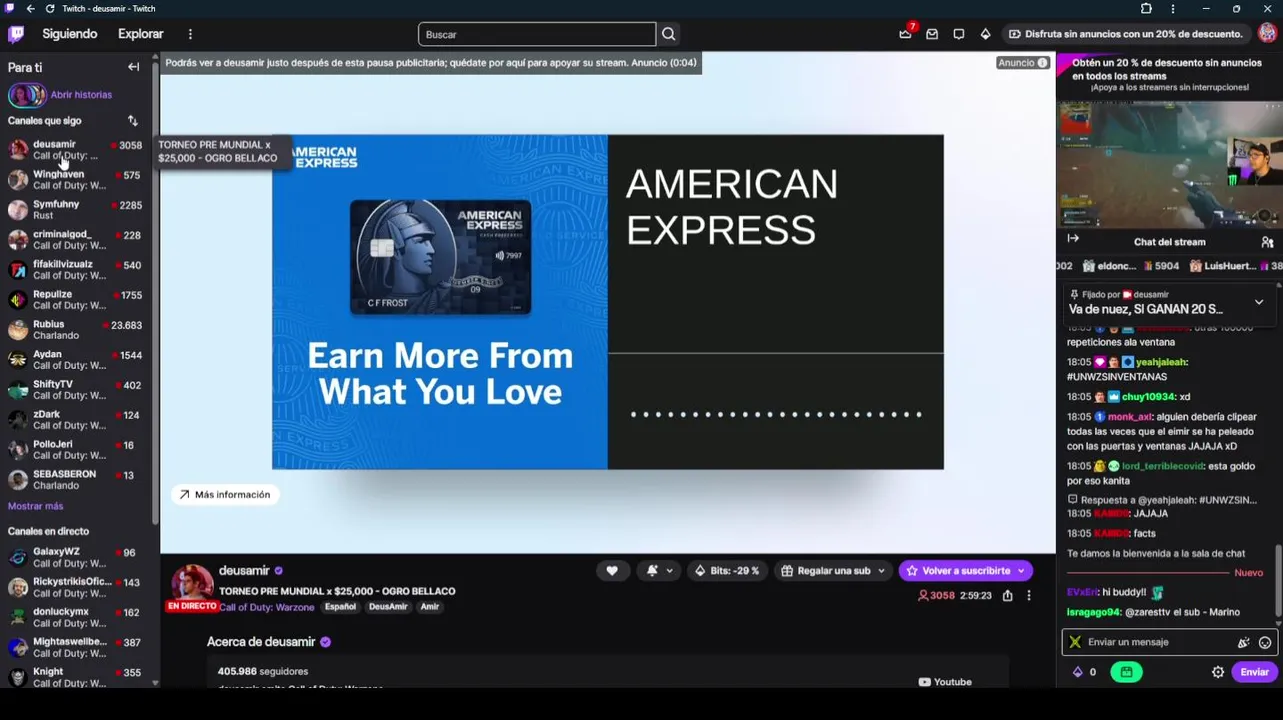Click Enviar chat button
This screenshot has height=720, width=1283.
[1254, 672]
